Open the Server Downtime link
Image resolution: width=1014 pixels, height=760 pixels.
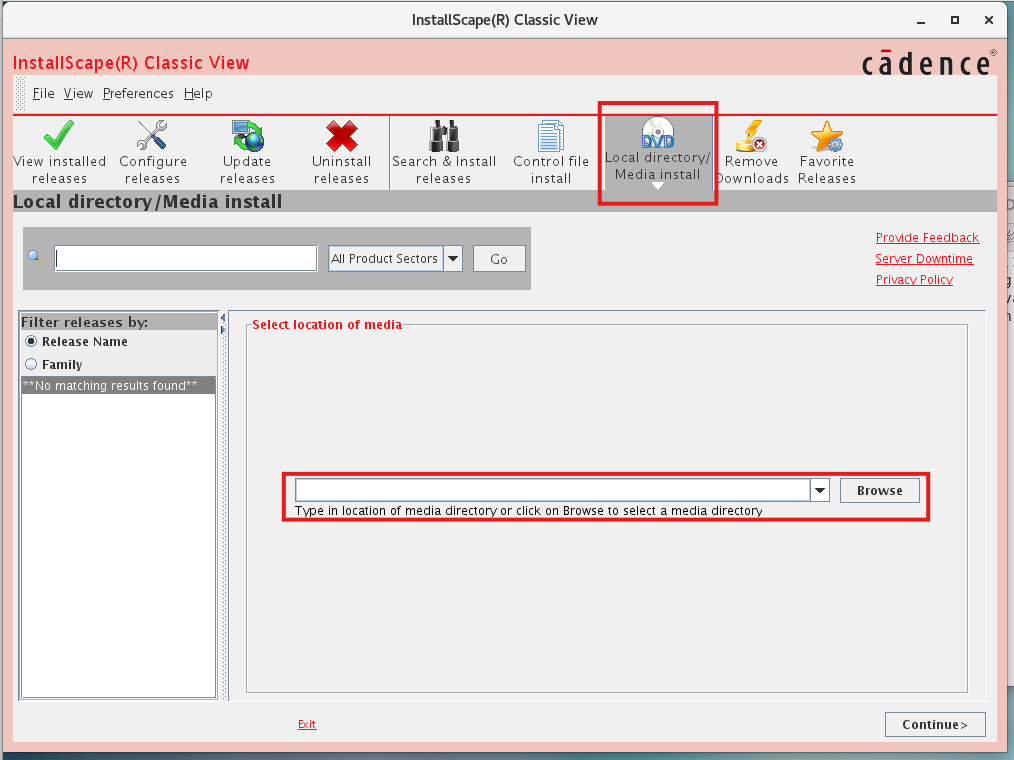coord(923,259)
